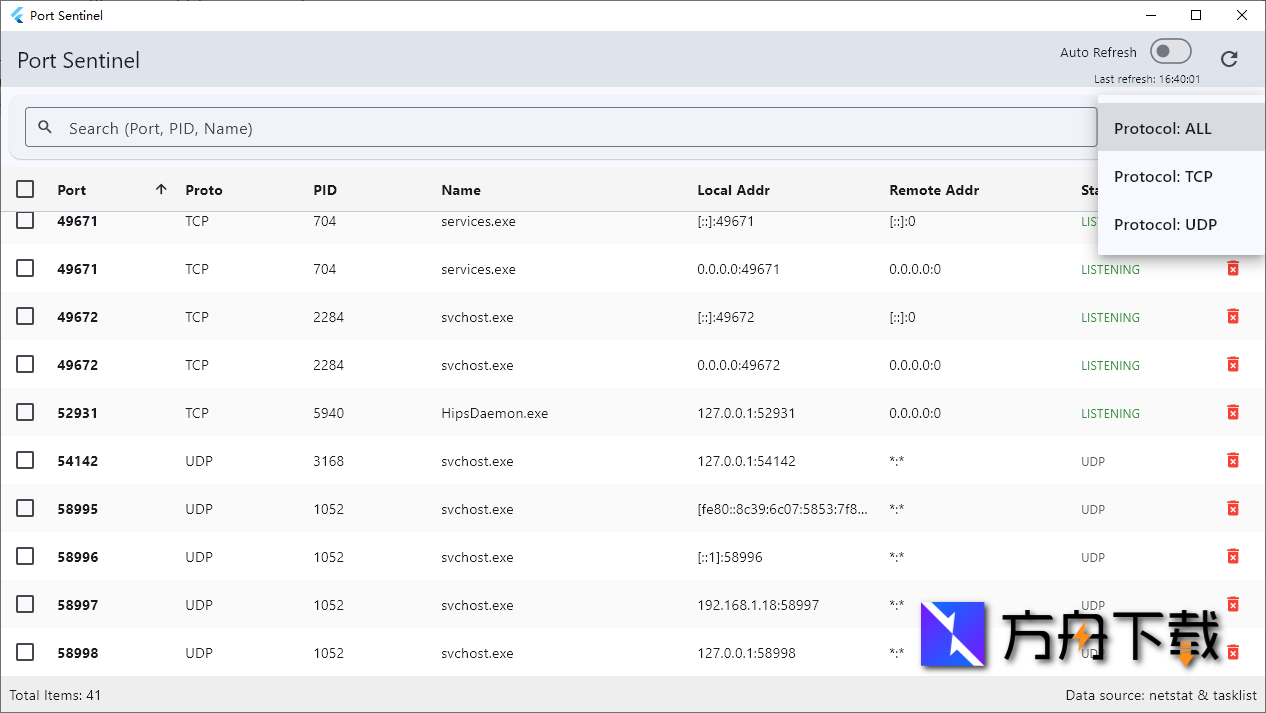The image size is (1266, 713).
Task: Click the Local Addr column header
Action: 733,190
